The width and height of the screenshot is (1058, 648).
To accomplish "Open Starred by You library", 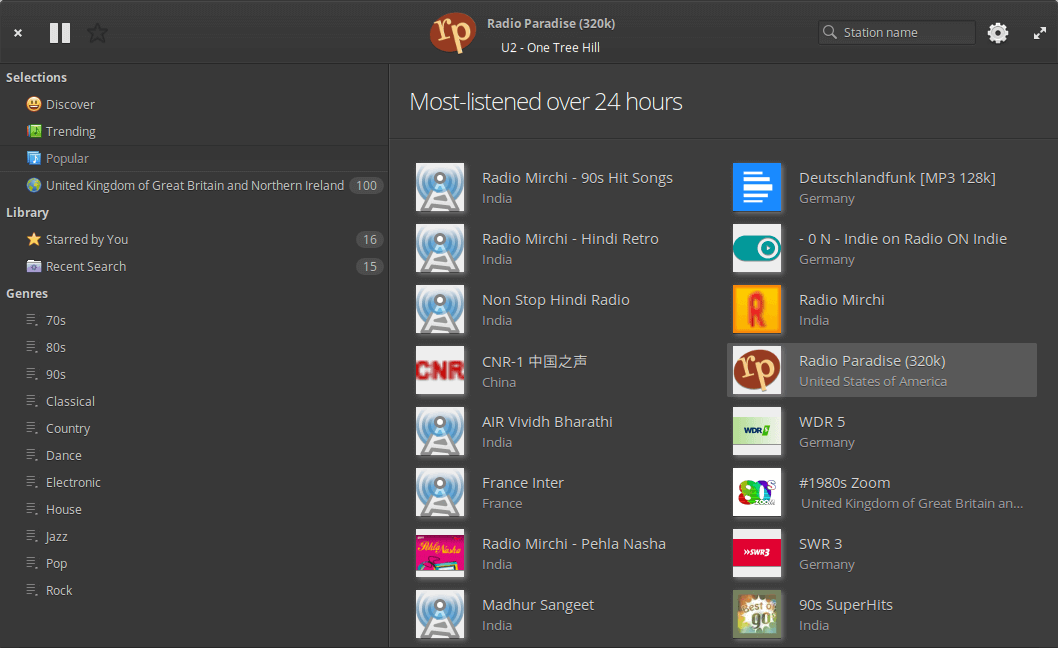I will (x=194, y=239).
